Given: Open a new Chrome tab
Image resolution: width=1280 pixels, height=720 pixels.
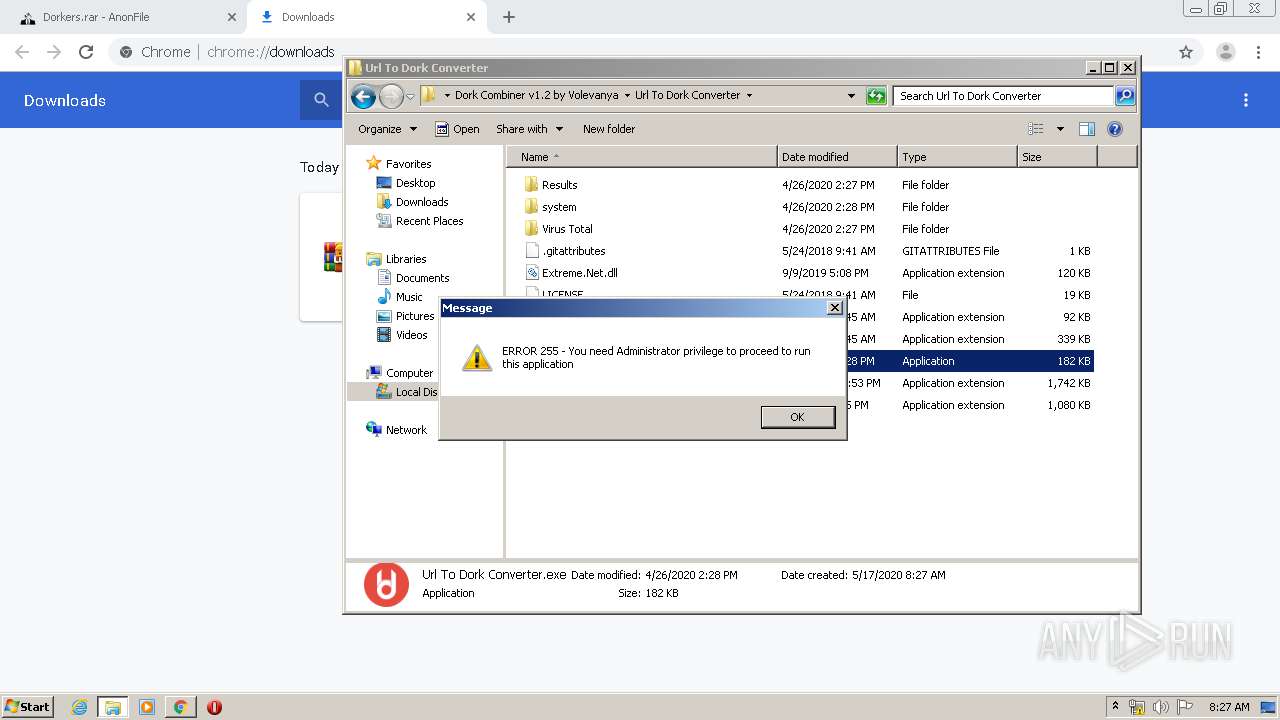Looking at the screenshot, I should click(x=509, y=17).
